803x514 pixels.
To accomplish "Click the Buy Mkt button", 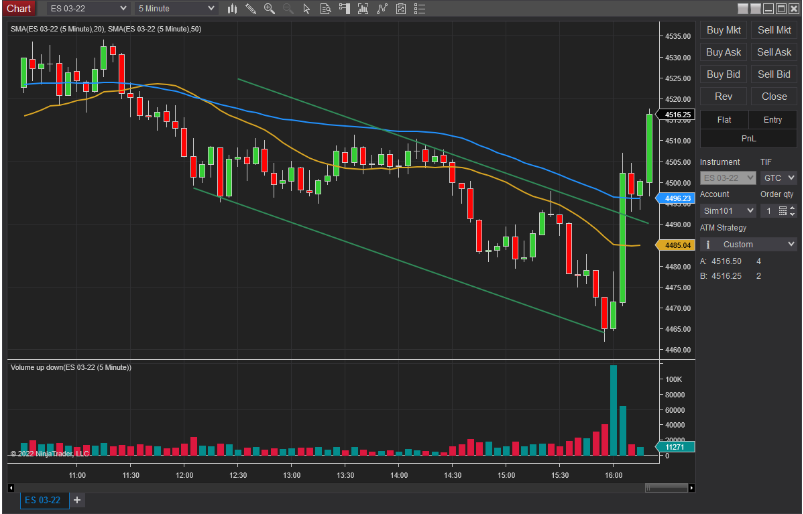I will pyautogui.click(x=723, y=30).
